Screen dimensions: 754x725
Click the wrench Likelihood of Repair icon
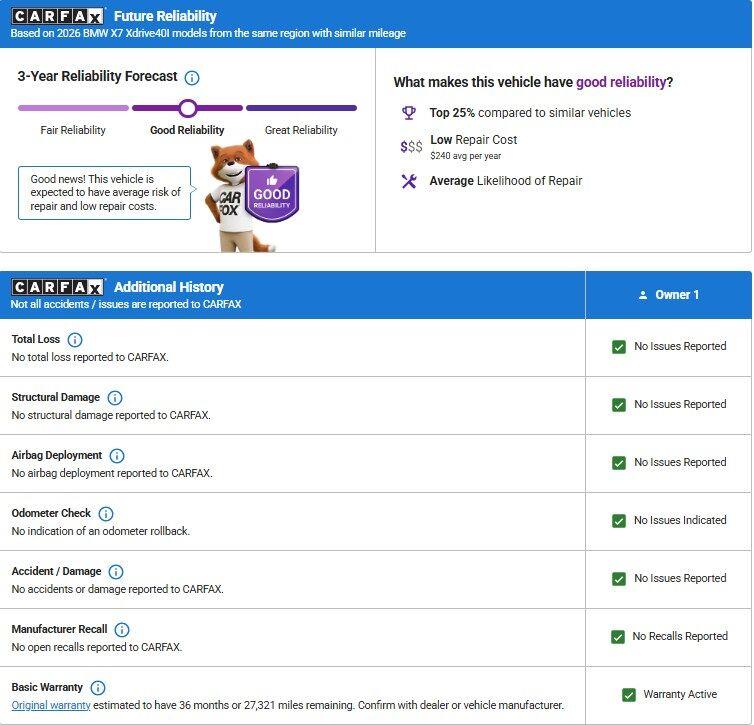(409, 181)
